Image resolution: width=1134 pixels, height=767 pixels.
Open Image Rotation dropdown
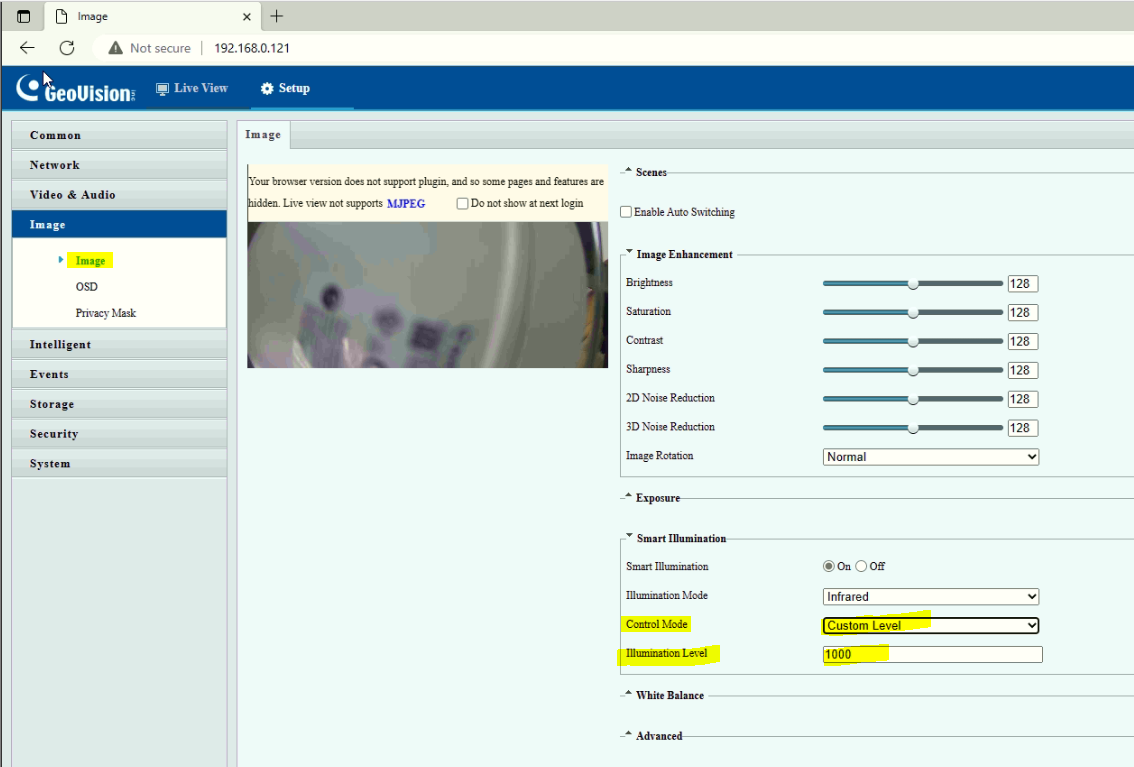(x=931, y=457)
